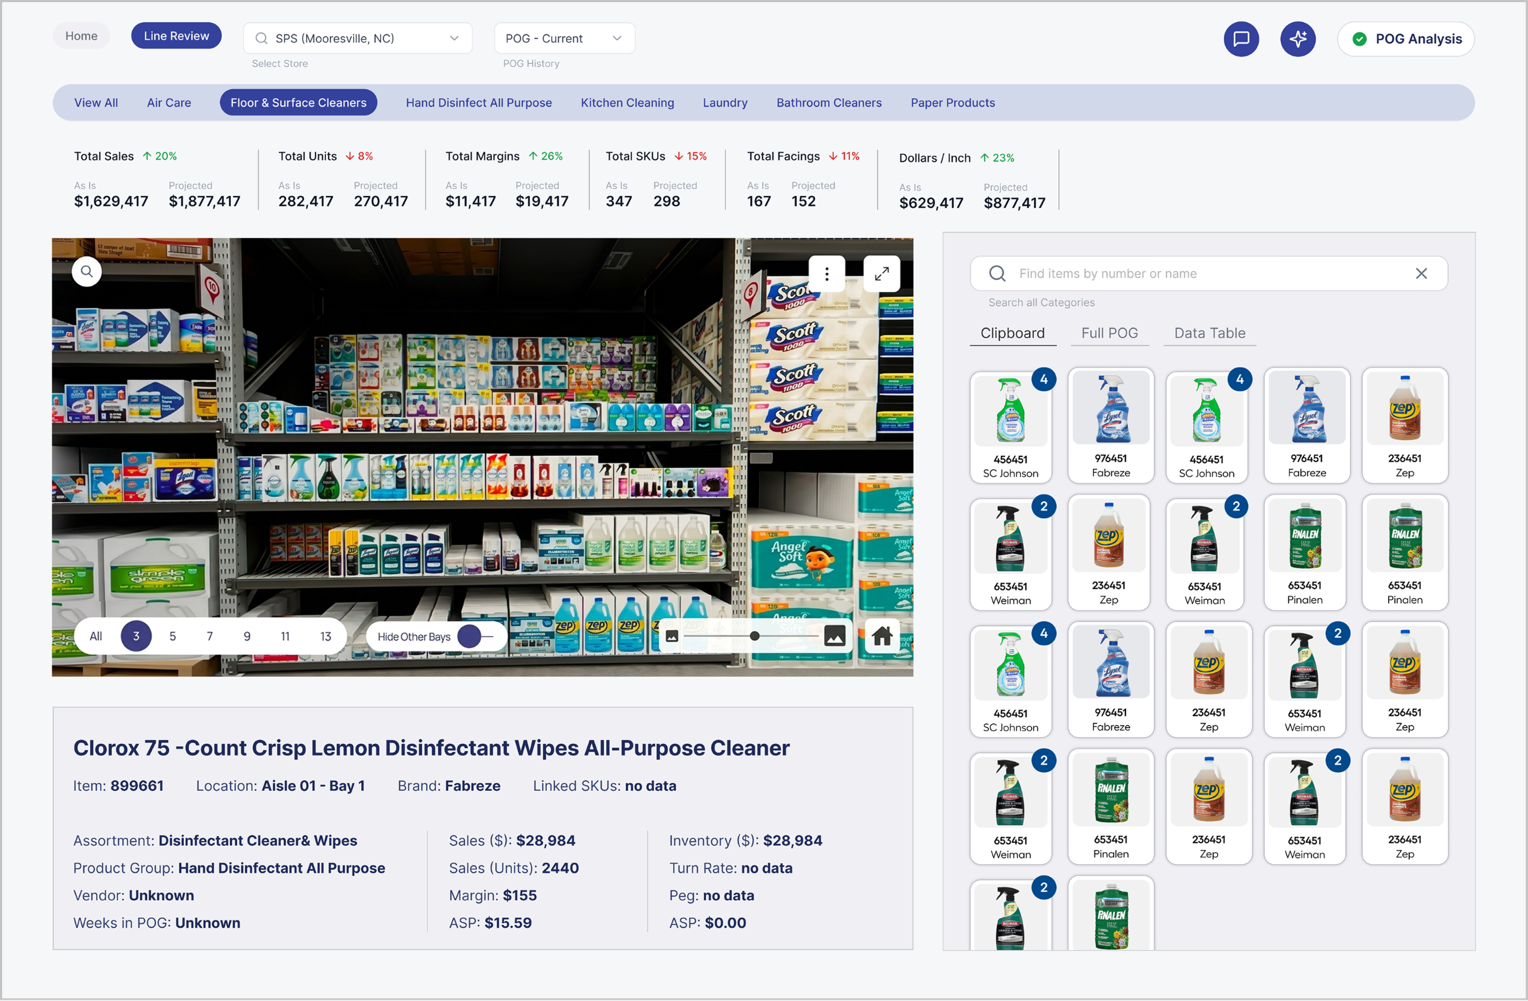Image resolution: width=1528 pixels, height=1001 pixels.
Task: Select first Fabreze 976451 item in top row
Action: [1111, 426]
